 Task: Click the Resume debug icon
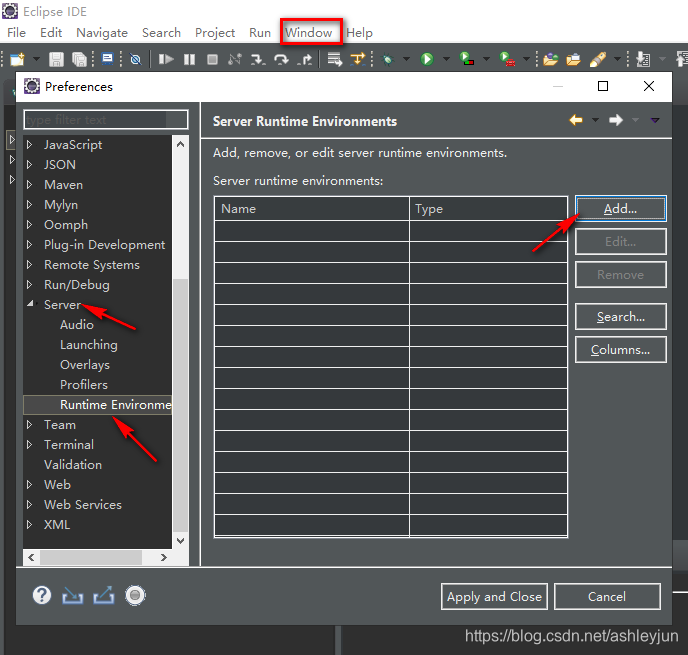[x=166, y=59]
